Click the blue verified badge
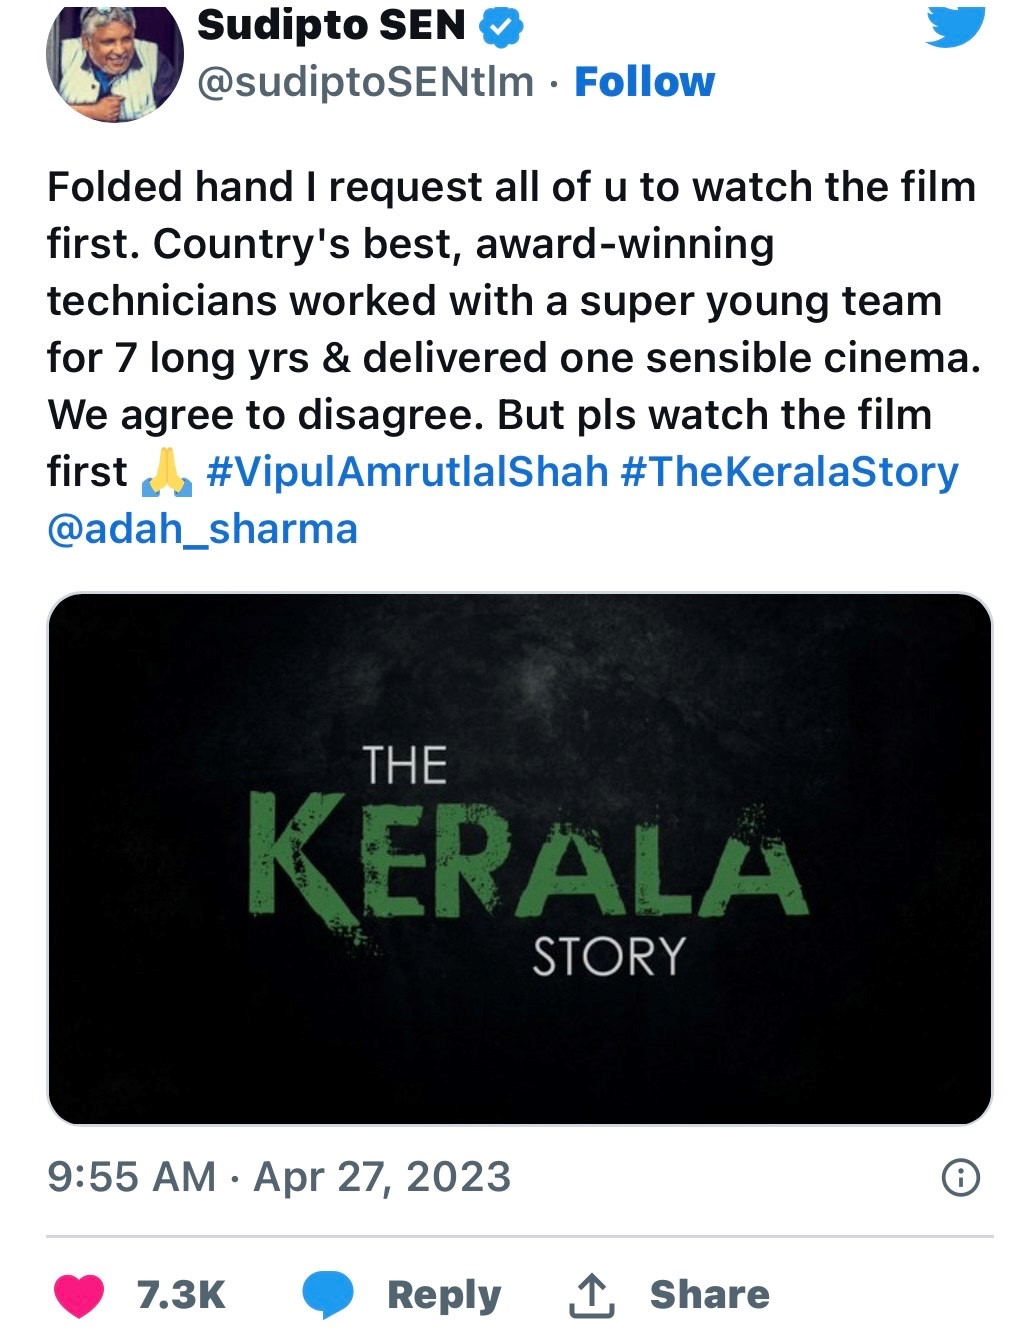 click(x=501, y=27)
